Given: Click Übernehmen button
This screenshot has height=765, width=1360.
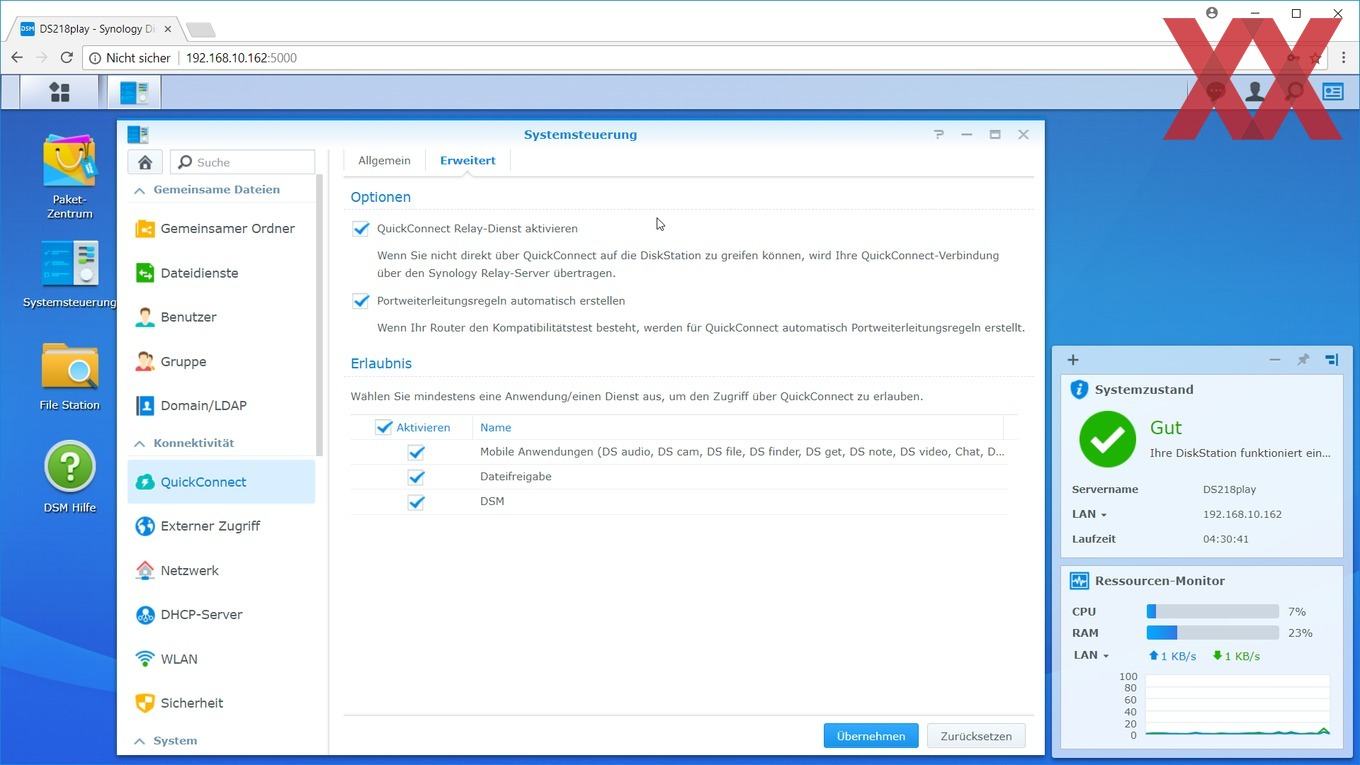Looking at the screenshot, I should pos(871,736).
